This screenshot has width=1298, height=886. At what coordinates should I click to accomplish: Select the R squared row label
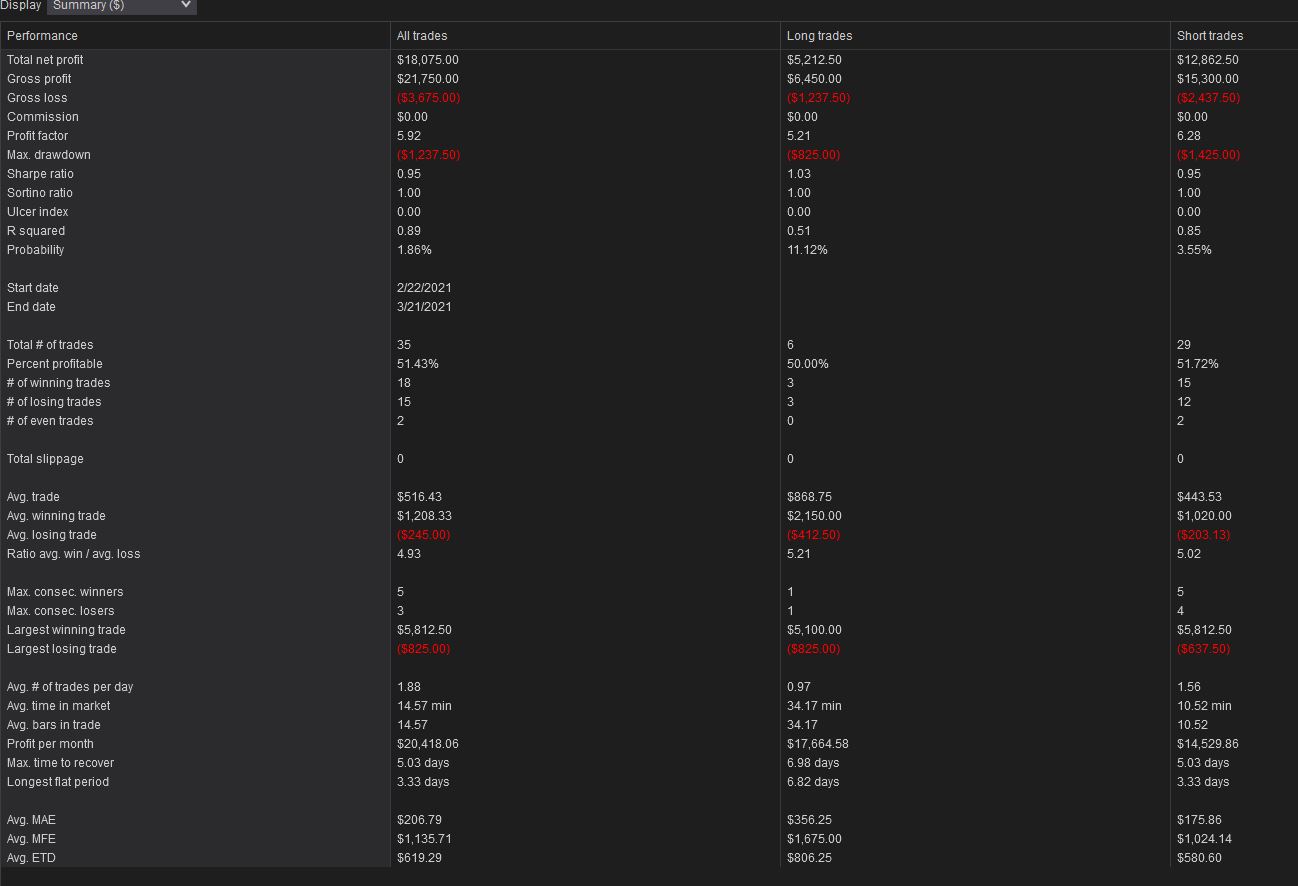tap(36, 231)
